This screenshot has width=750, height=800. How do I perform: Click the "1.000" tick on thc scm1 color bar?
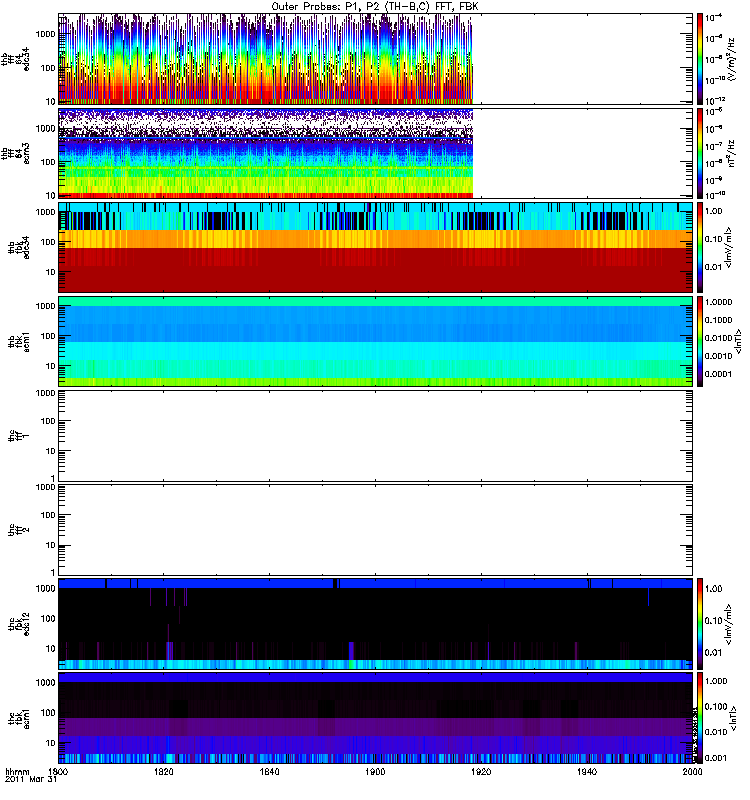tap(716, 681)
